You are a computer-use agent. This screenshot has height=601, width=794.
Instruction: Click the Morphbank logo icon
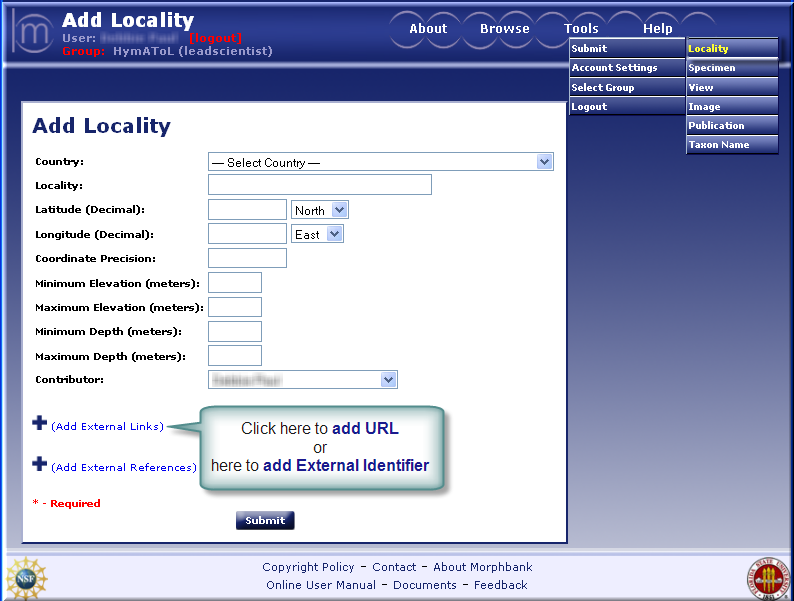(x=34, y=32)
